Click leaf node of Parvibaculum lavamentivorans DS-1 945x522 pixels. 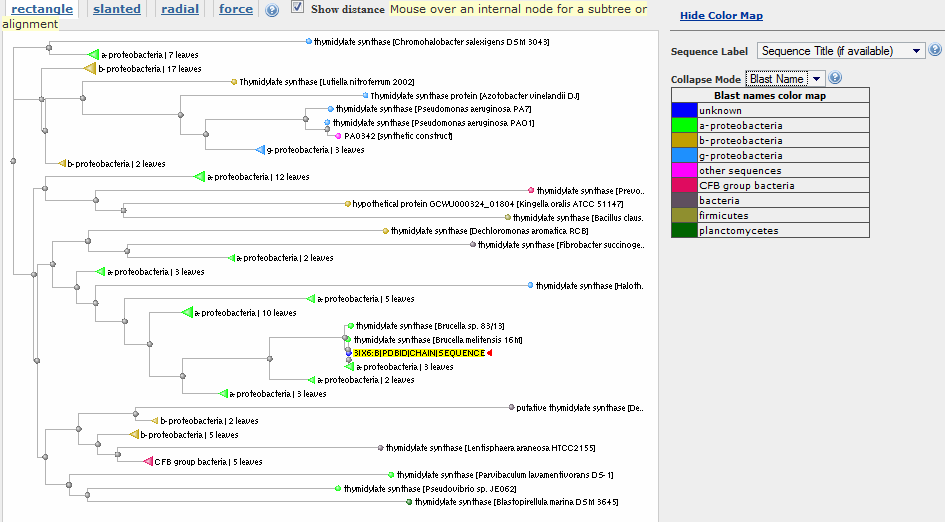point(391,475)
